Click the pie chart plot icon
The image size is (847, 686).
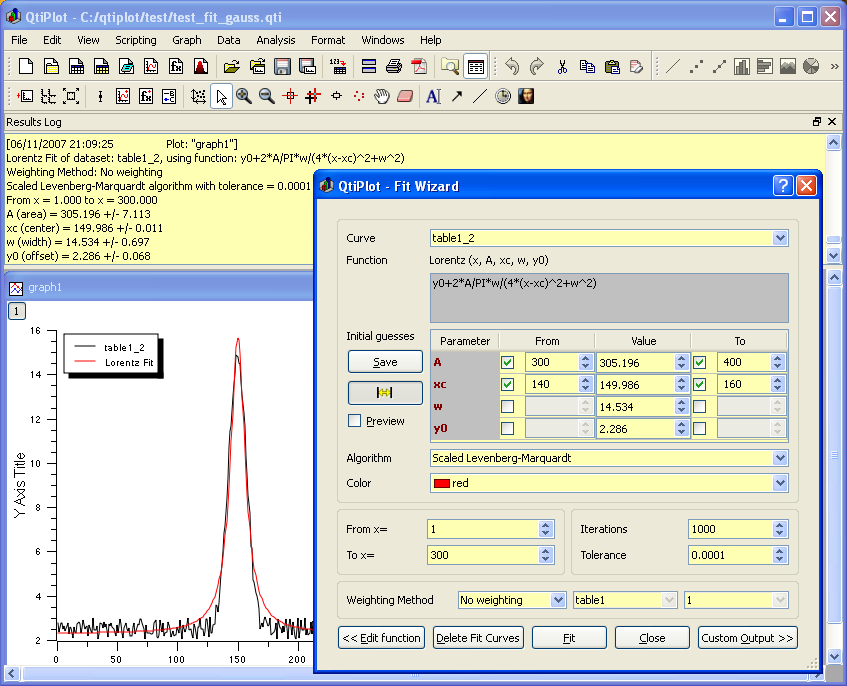pos(811,66)
